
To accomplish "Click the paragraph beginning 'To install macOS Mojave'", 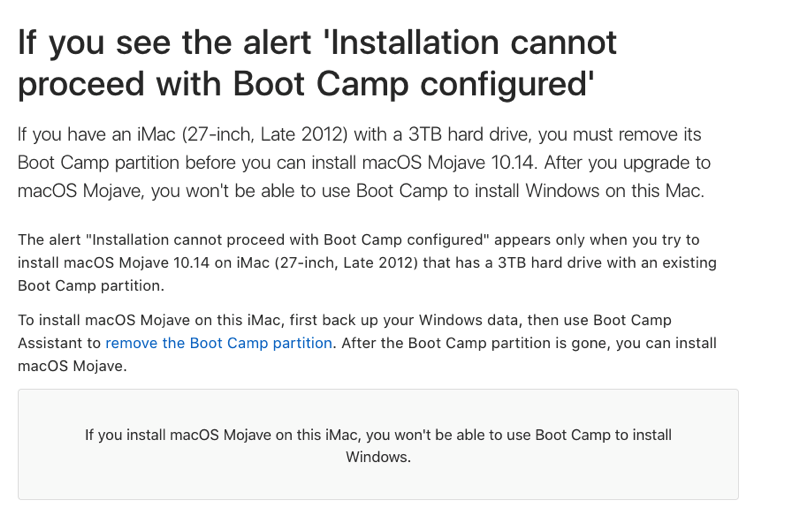I will pyautogui.click(x=367, y=343).
